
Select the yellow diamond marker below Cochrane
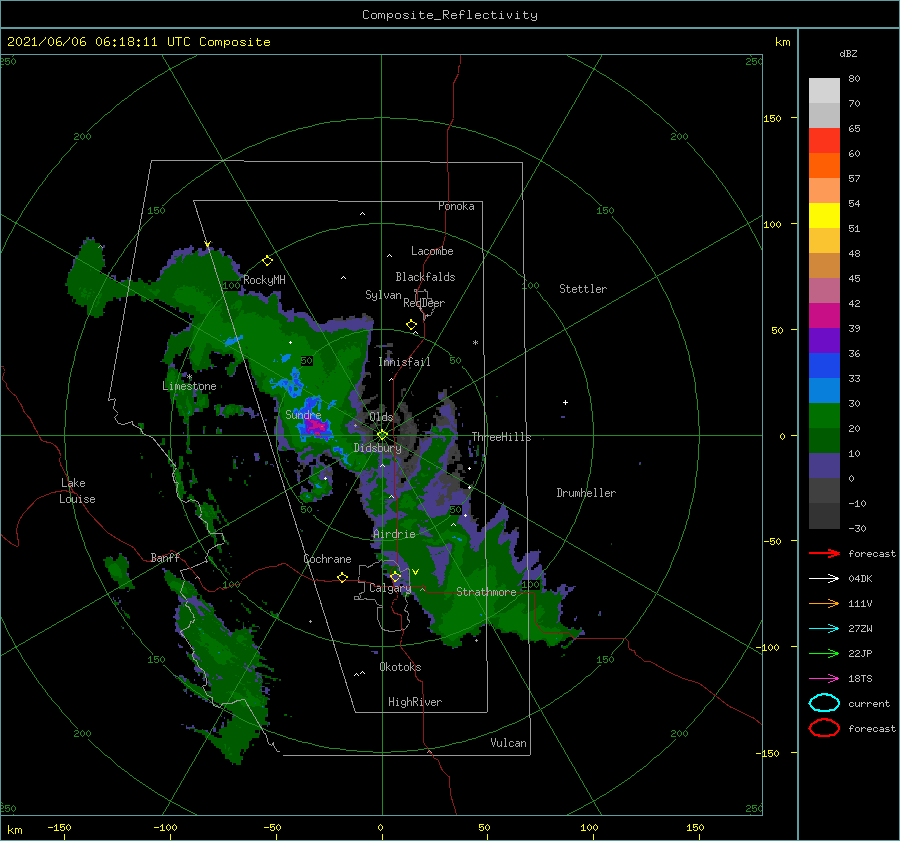(x=343, y=577)
